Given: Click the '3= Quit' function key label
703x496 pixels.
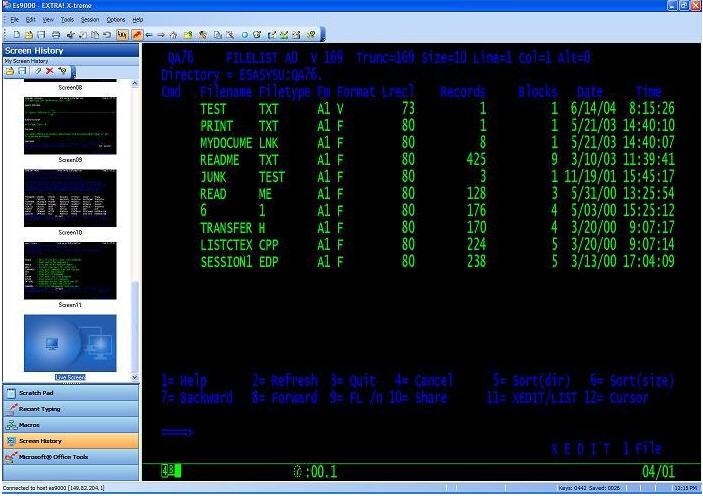Looking at the screenshot, I should [x=354, y=381].
